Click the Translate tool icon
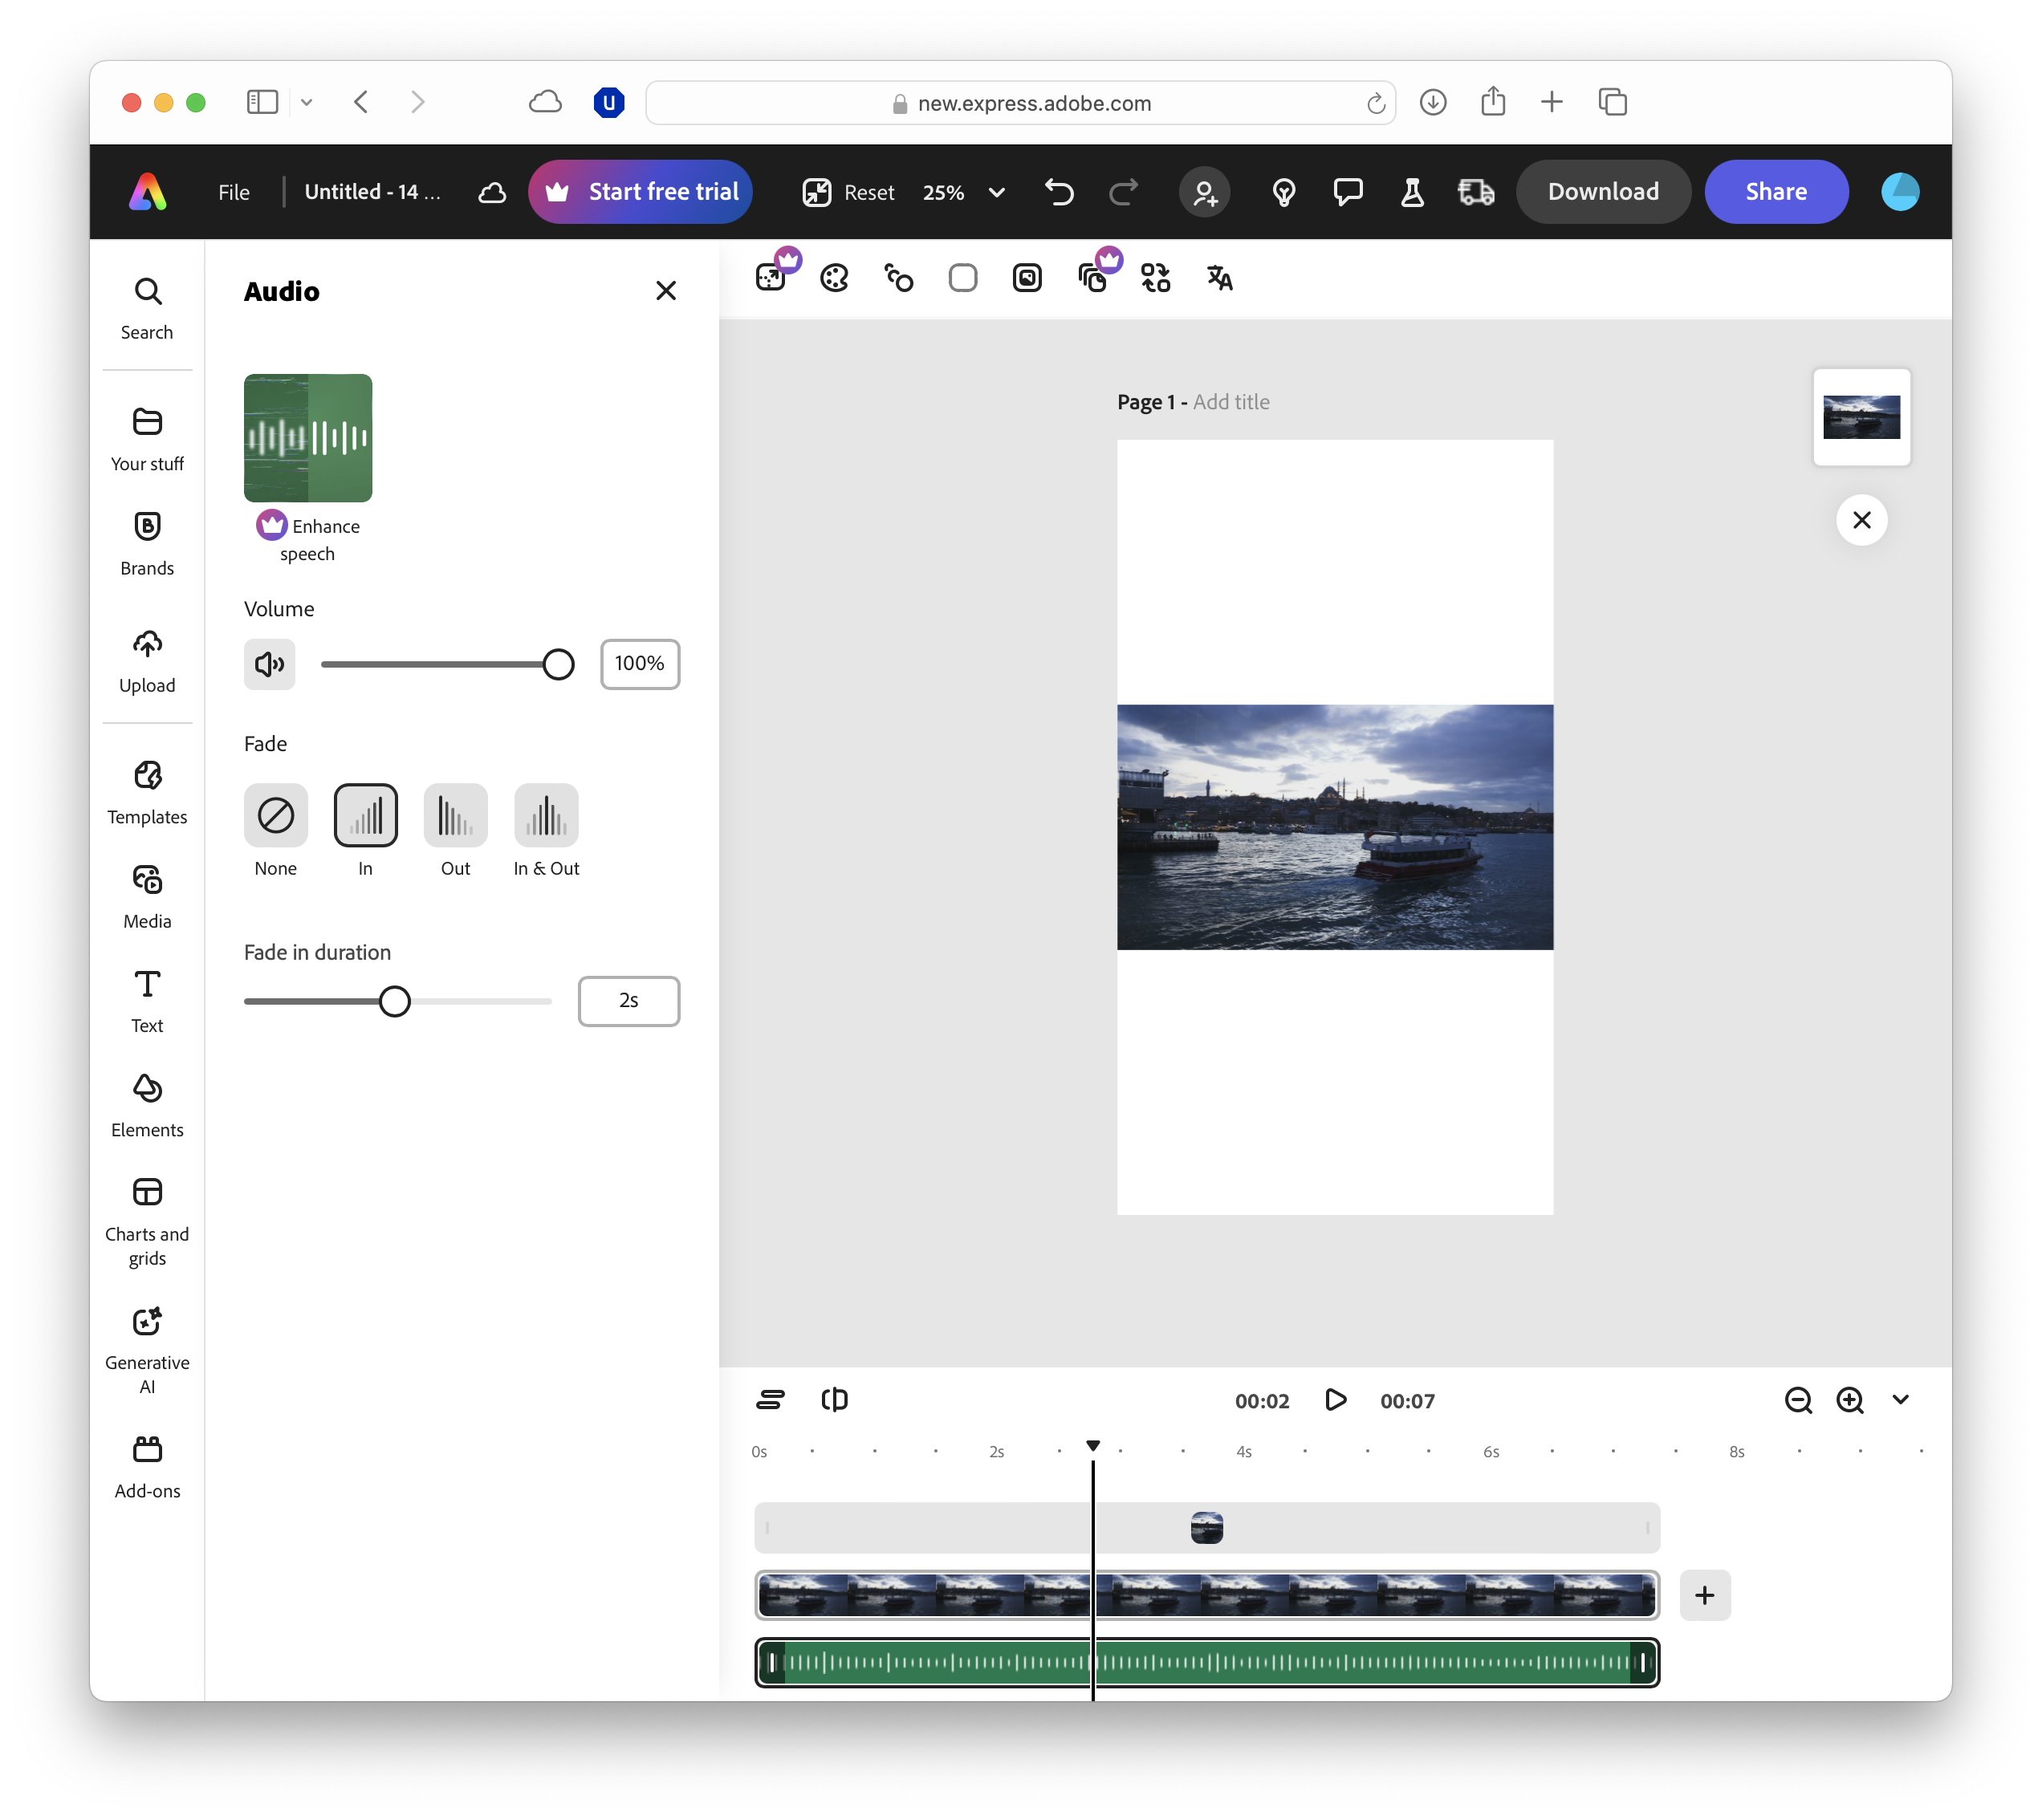Screen dimensions: 2042x1820 point(1219,278)
